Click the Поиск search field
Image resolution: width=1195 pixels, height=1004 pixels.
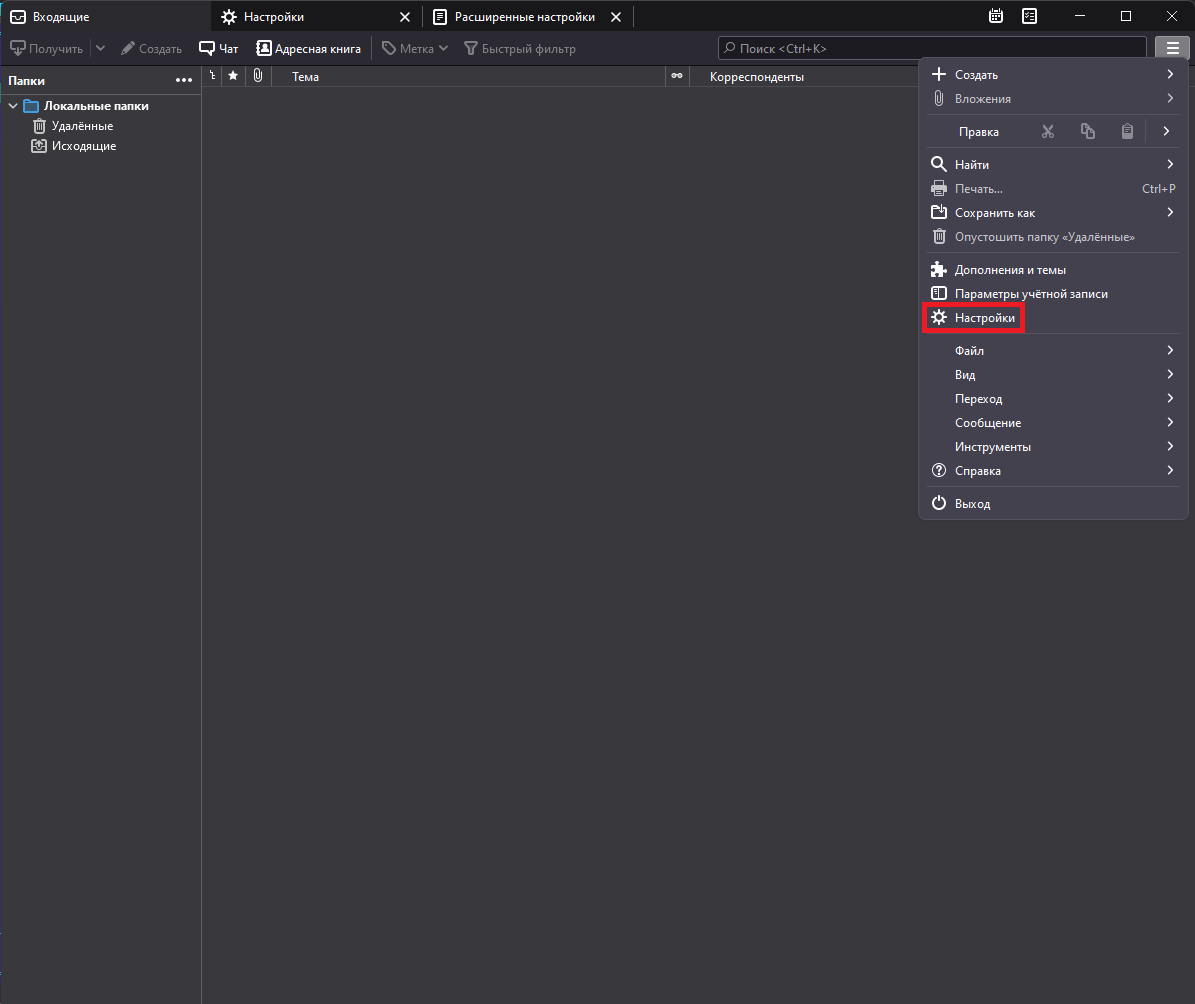[x=932, y=48]
